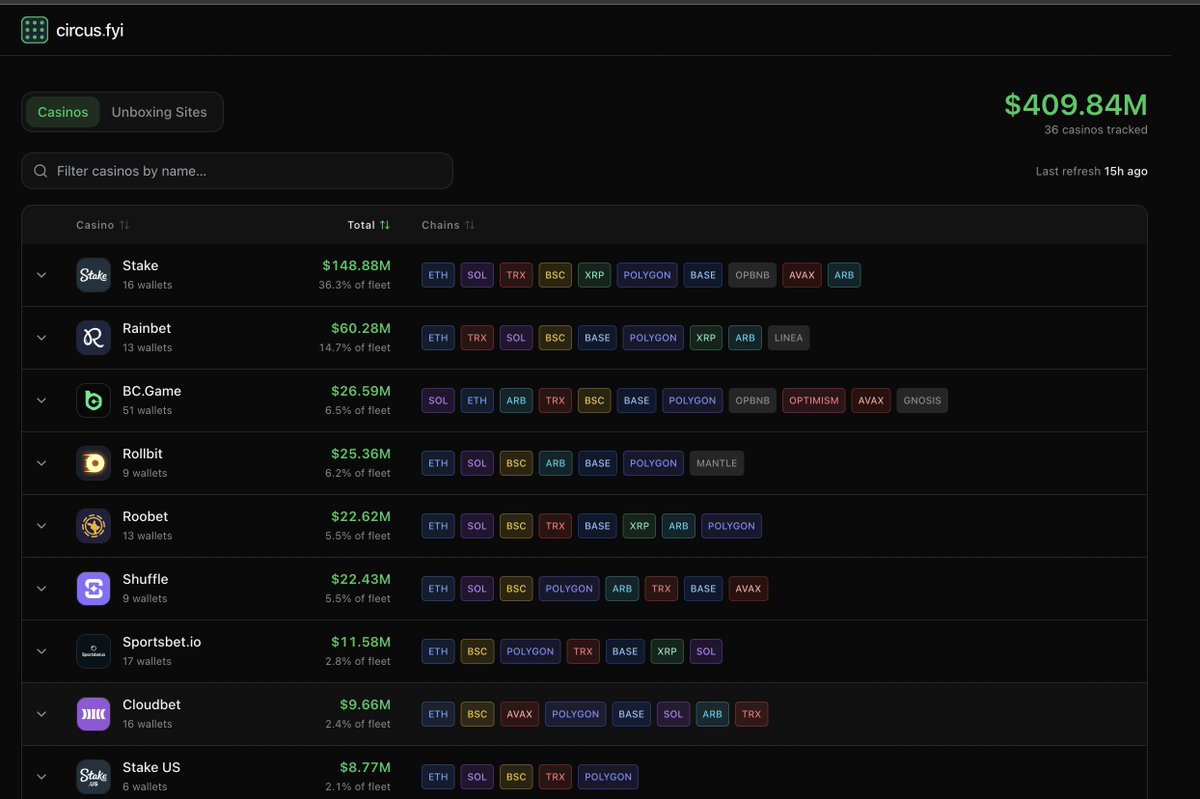Expand the Rollbit row chevron
The height and width of the screenshot is (799, 1200).
[x=41, y=463]
